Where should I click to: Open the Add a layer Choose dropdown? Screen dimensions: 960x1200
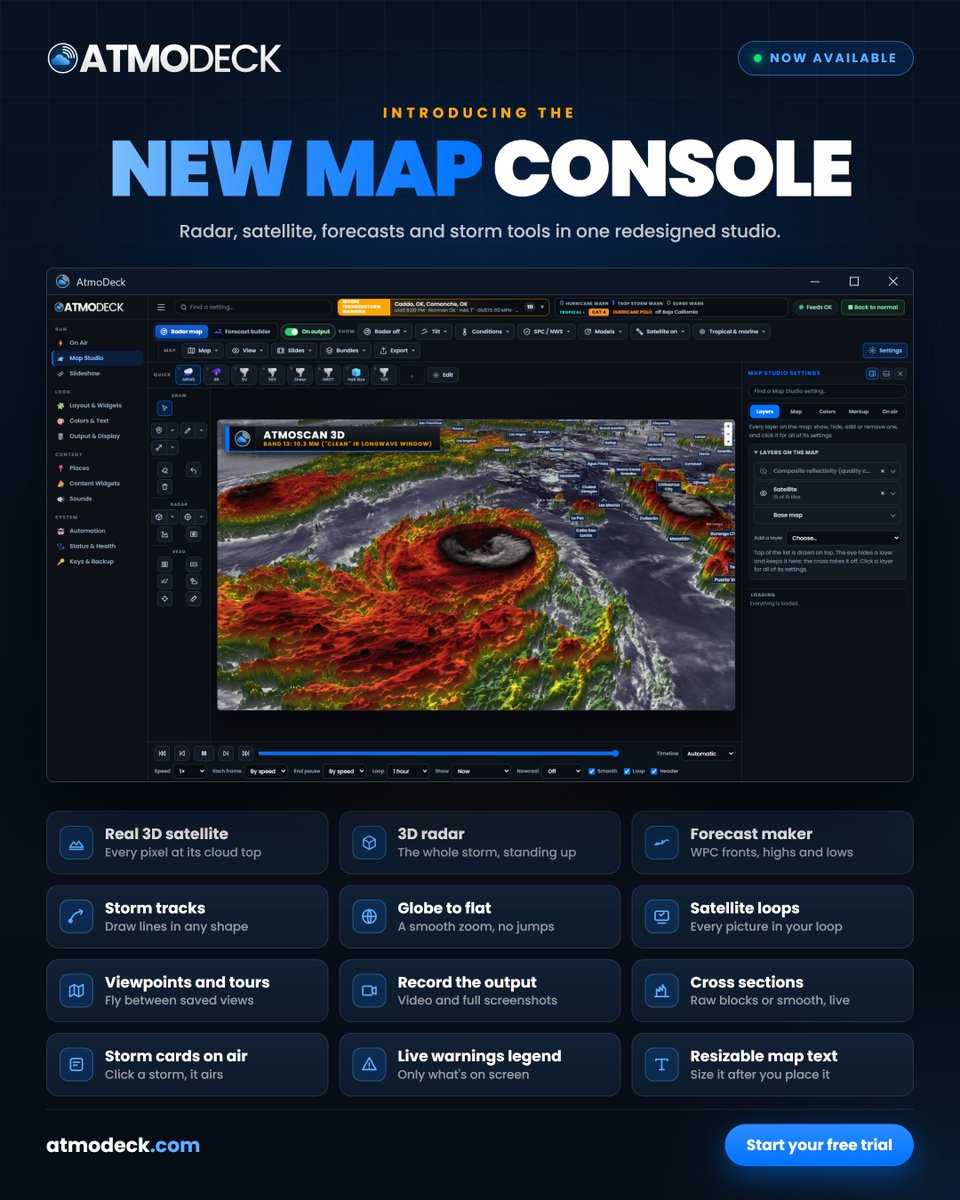point(844,538)
